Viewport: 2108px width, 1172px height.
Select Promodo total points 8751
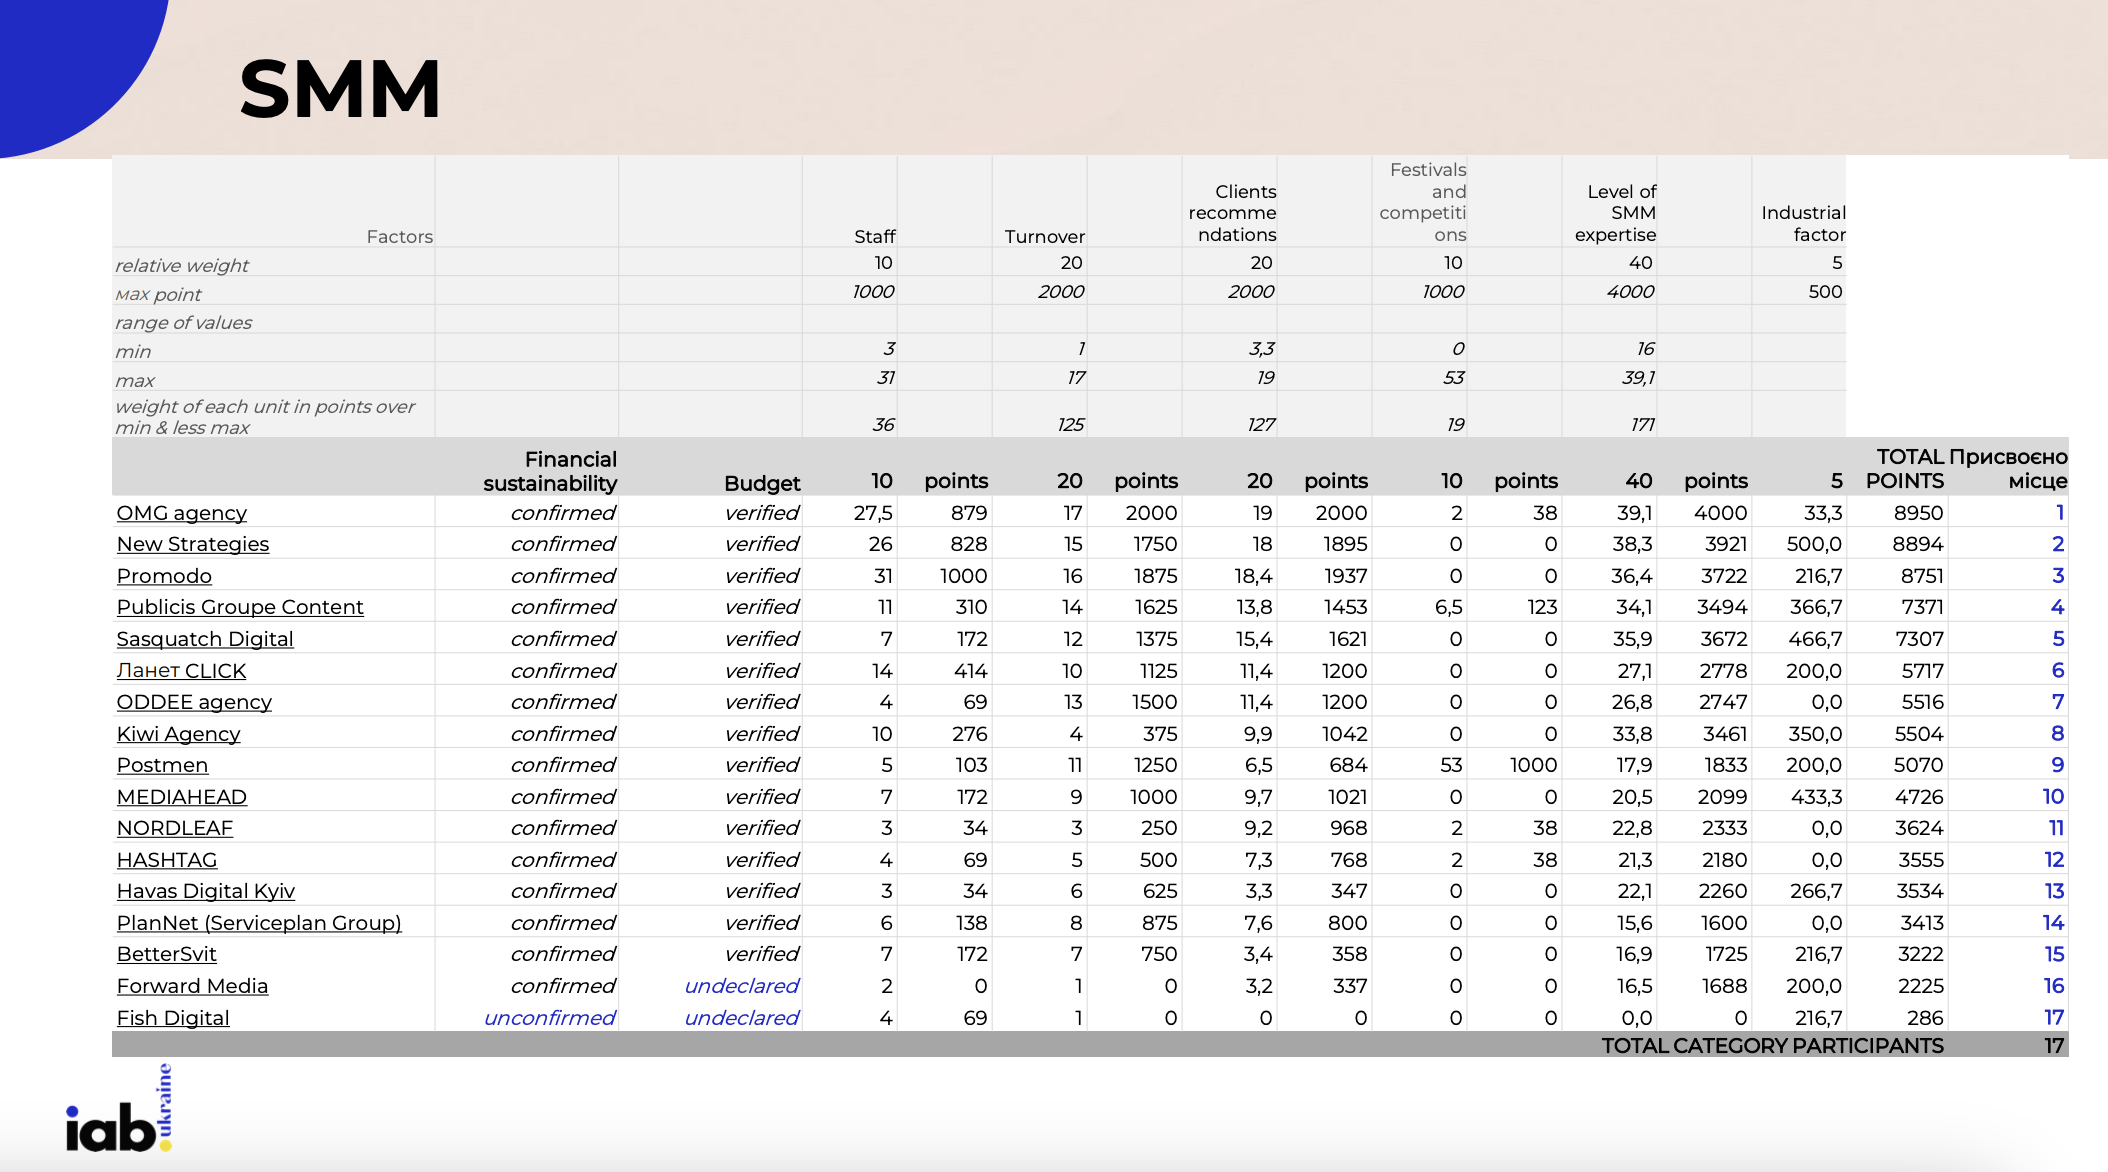[x=1918, y=576]
